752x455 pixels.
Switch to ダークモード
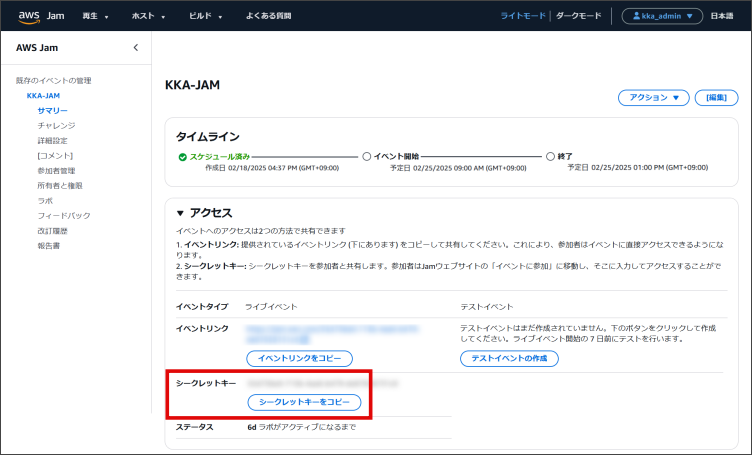pos(579,16)
